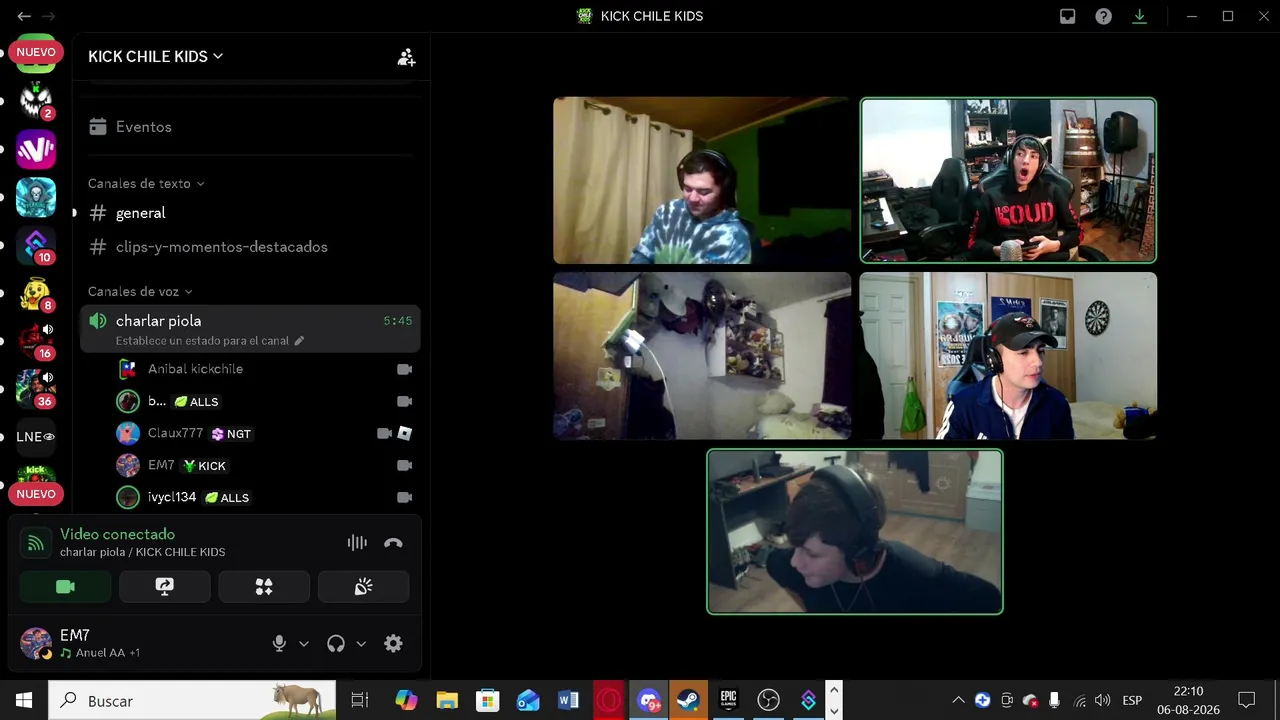1280x720 pixels.
Task: Open the server with badge 16
Action: 36,341
